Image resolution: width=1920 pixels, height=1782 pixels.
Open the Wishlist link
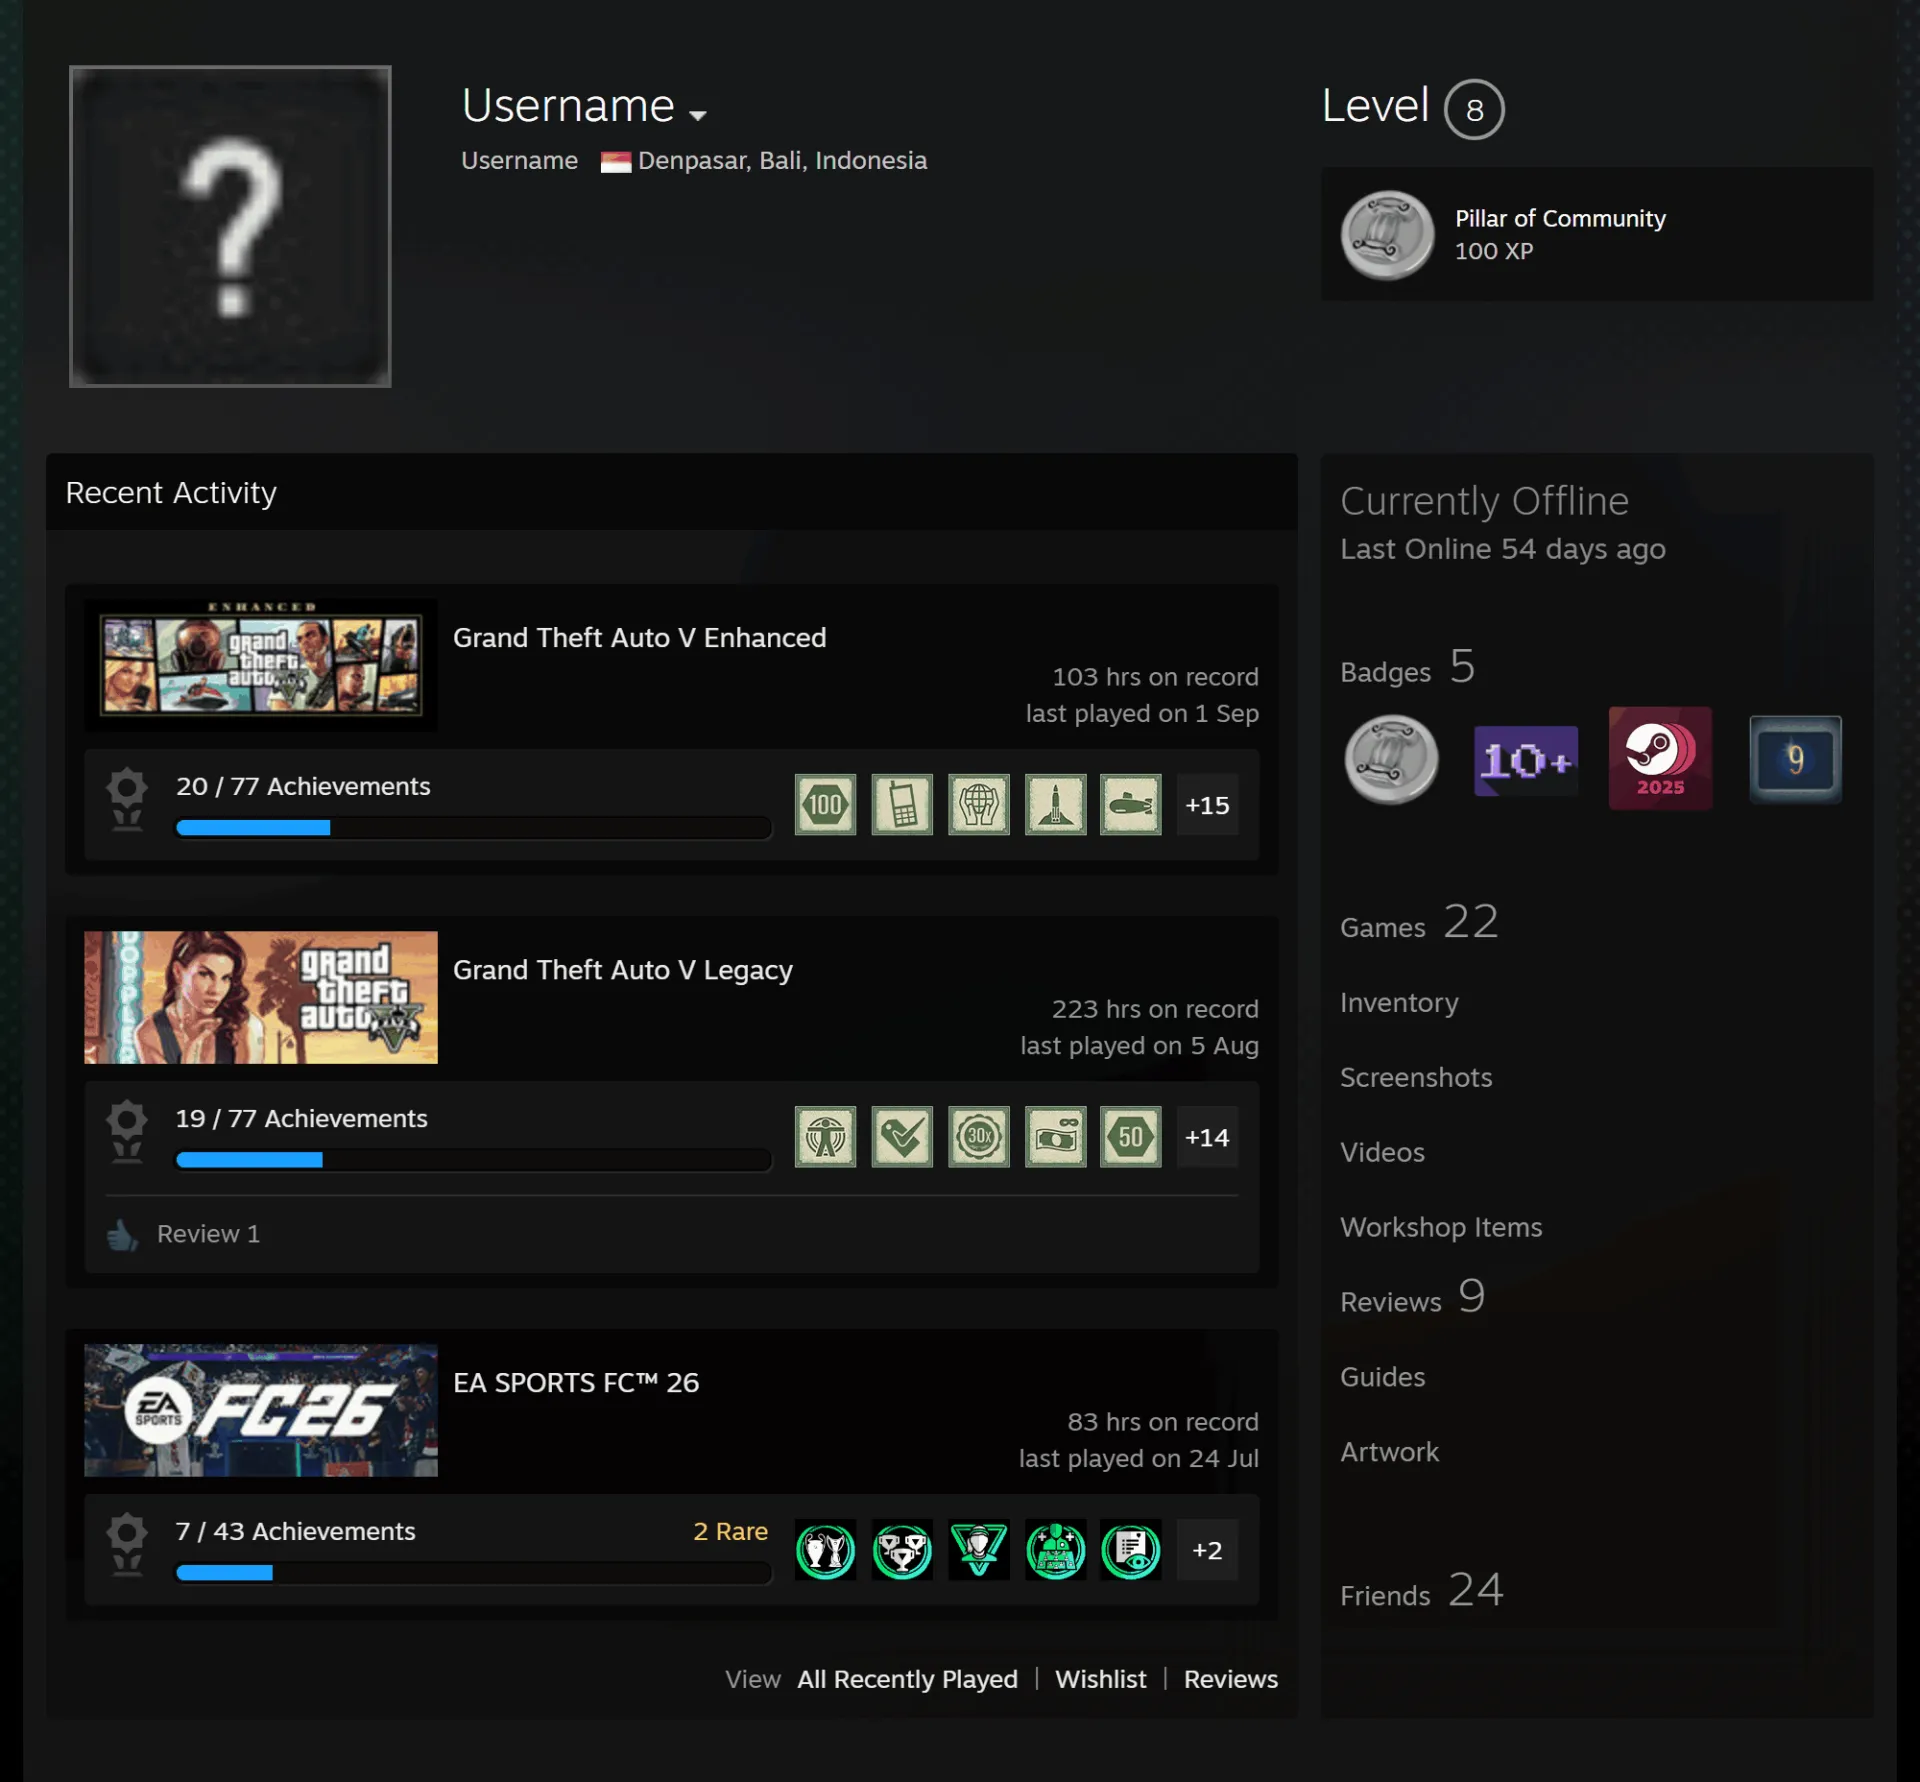point(1100,1679)
